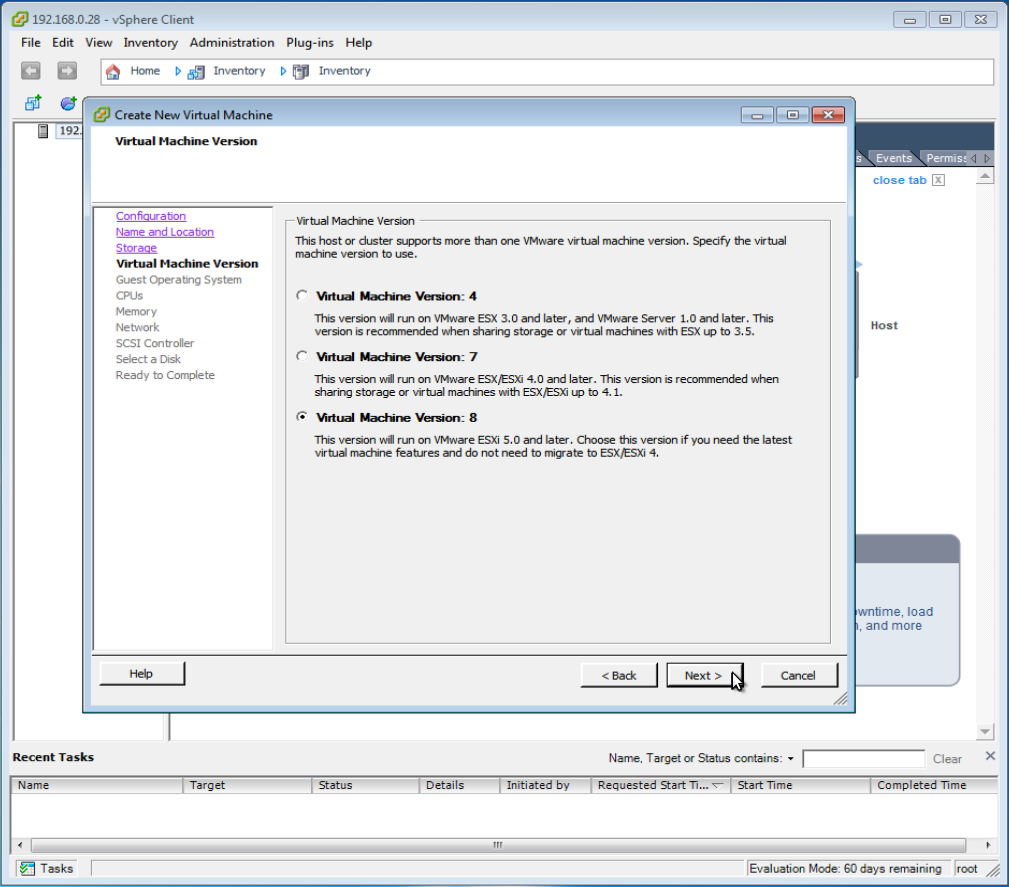This screenshot has width=1009, height=887.
Task: Click the Status column header
Action: pyautogui.click(x=366, y=785)
